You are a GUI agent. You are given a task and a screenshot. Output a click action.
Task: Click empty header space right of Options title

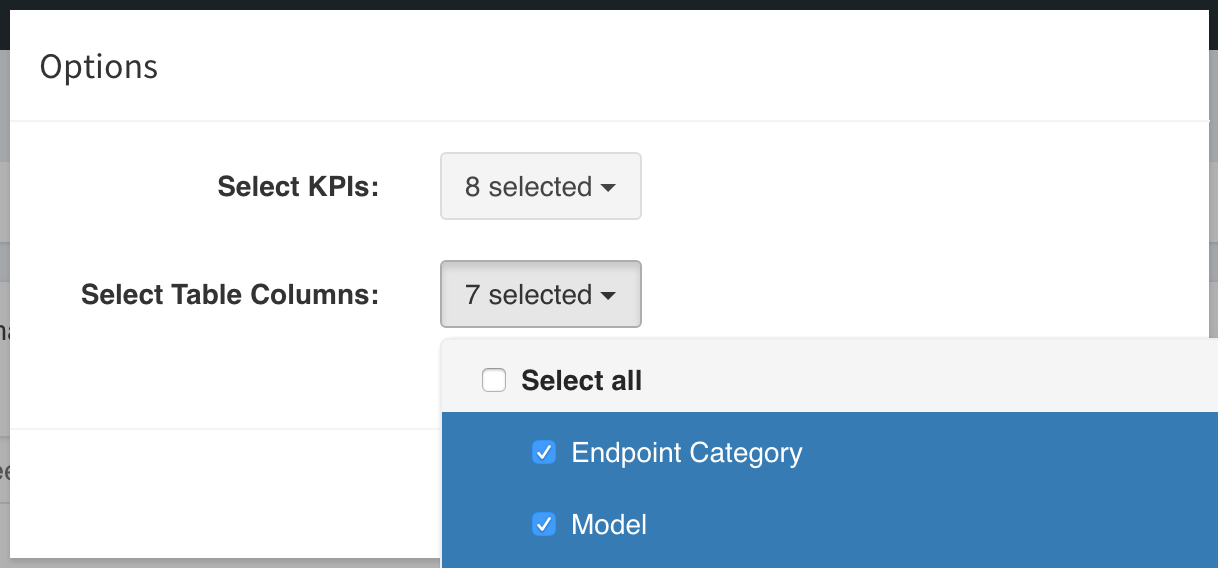pos(680,67)
